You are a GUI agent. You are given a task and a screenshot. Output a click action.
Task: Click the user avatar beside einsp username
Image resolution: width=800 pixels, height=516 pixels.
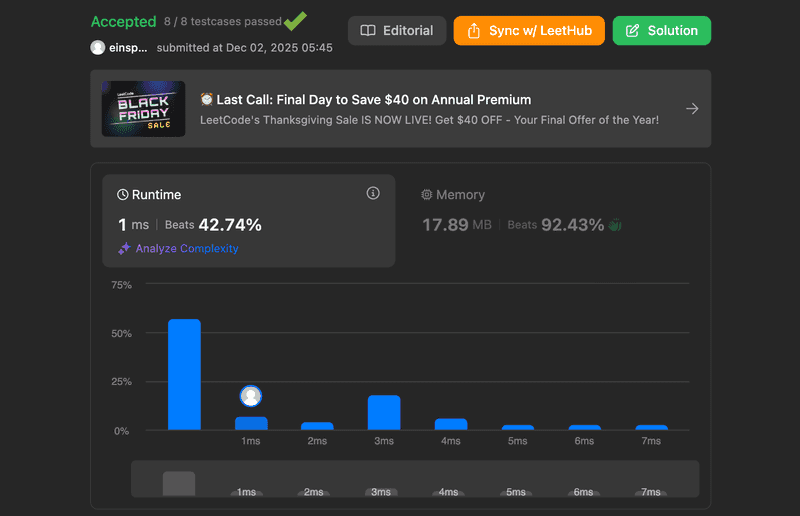click(x=97, y=47)
